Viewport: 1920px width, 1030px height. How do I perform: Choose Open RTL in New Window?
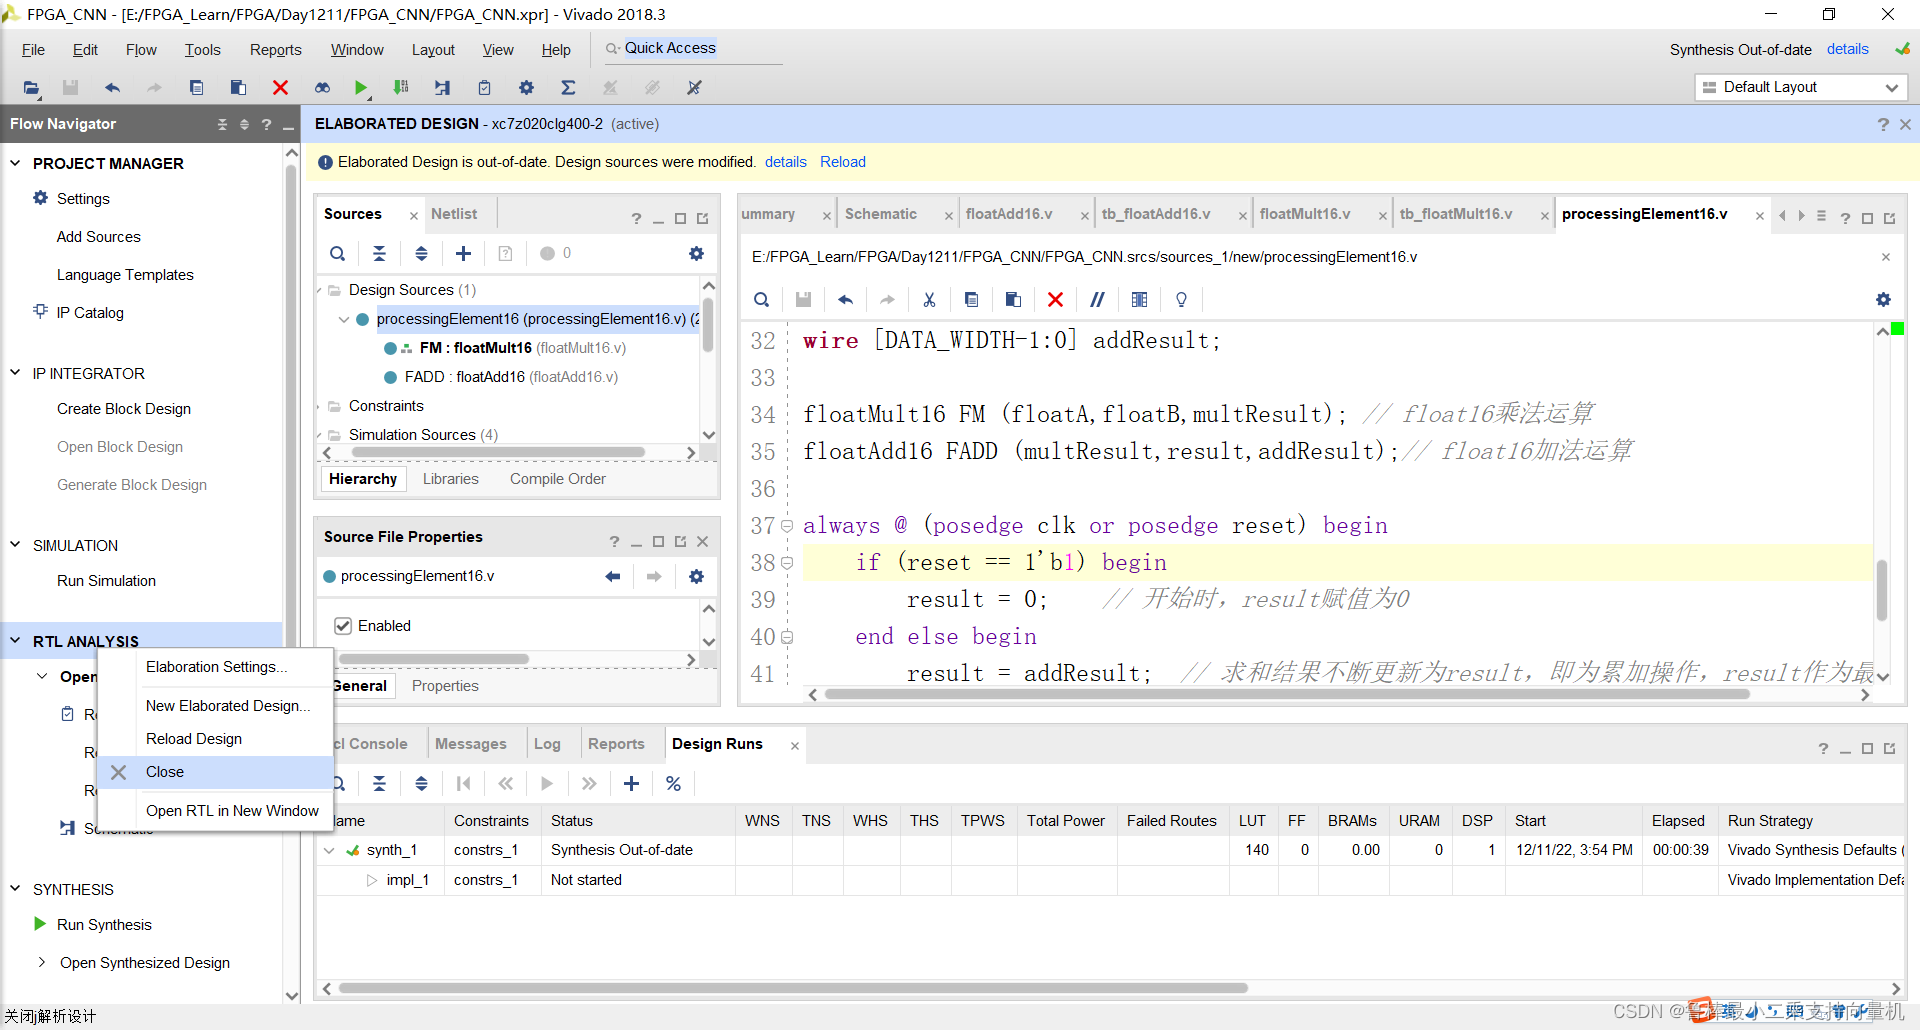[x=232, y=811]
